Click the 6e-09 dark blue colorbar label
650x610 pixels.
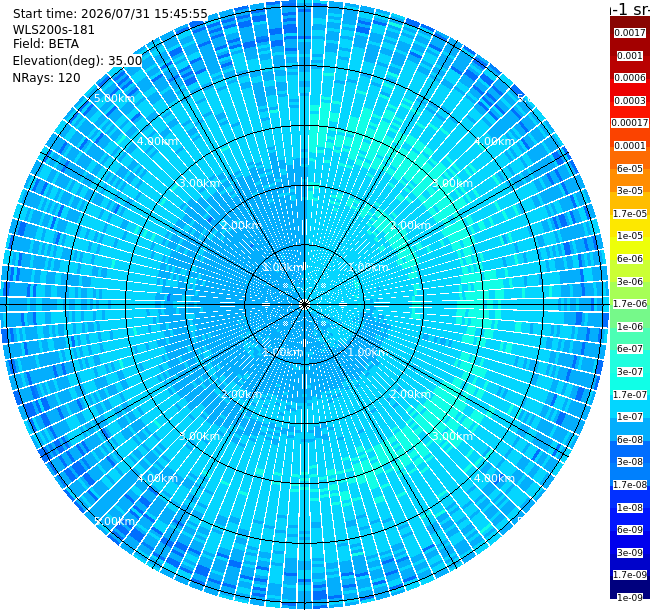(x=630, y=530)
